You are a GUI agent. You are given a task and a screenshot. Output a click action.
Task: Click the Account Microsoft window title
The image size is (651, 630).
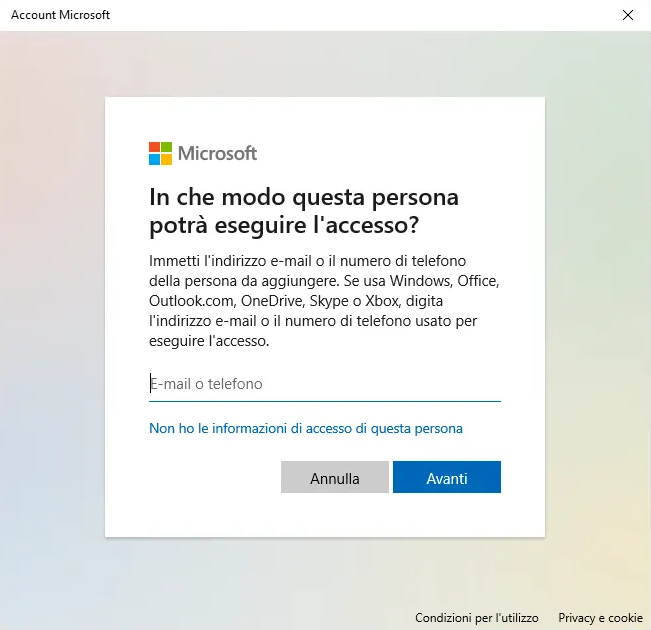tap(60, 15)
